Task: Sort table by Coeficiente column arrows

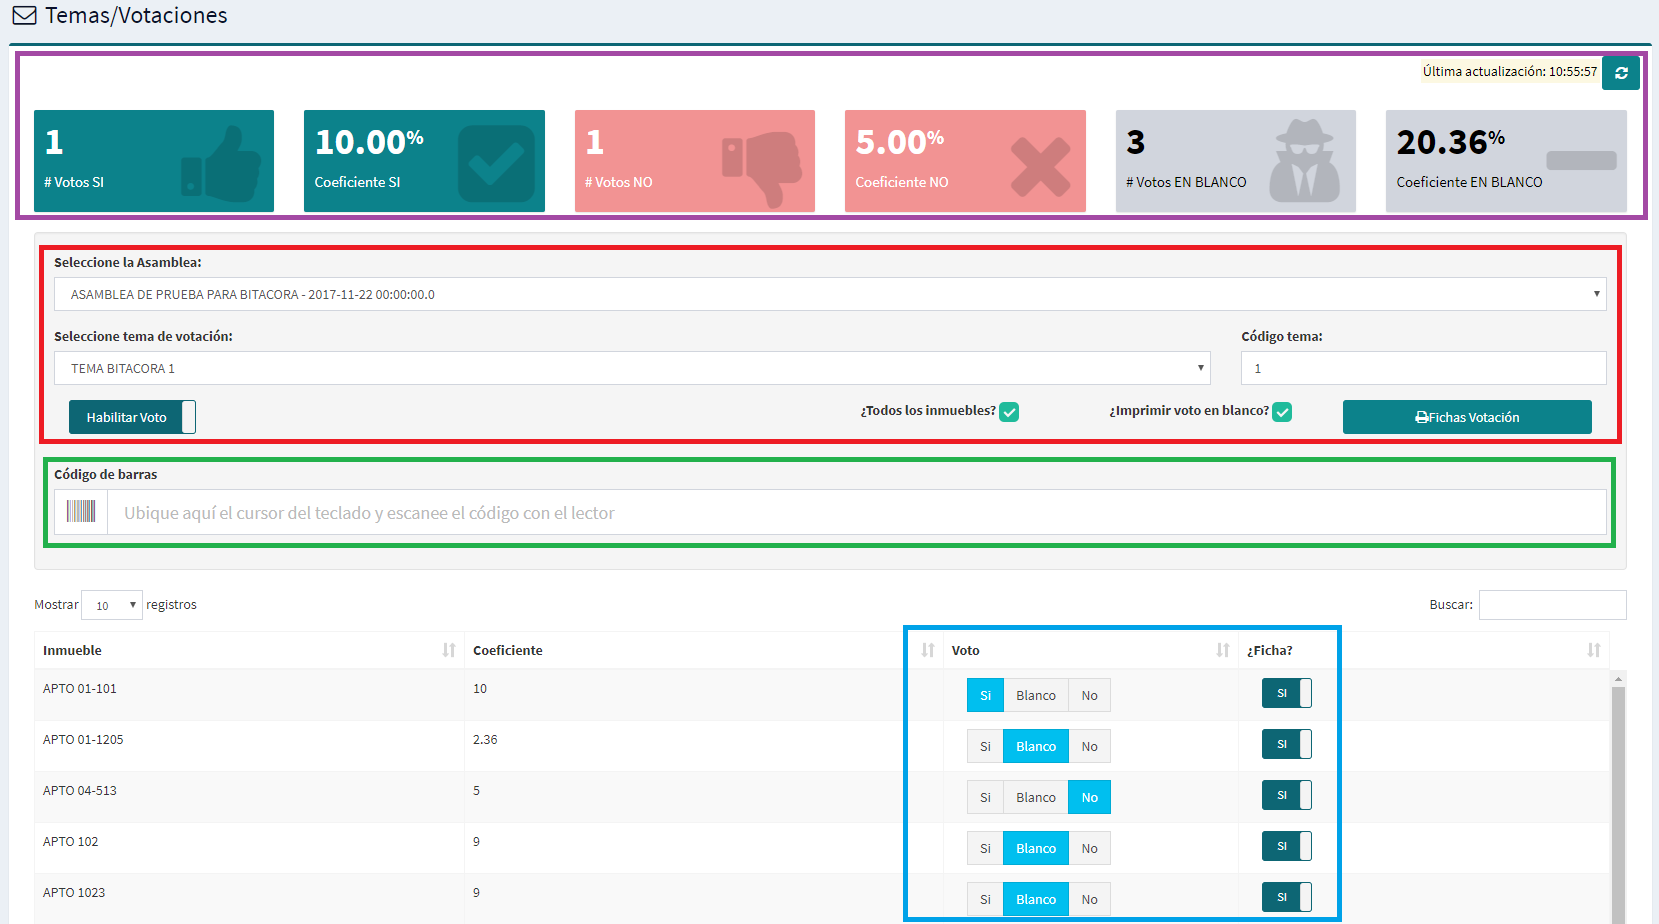Action: [928, 650]
